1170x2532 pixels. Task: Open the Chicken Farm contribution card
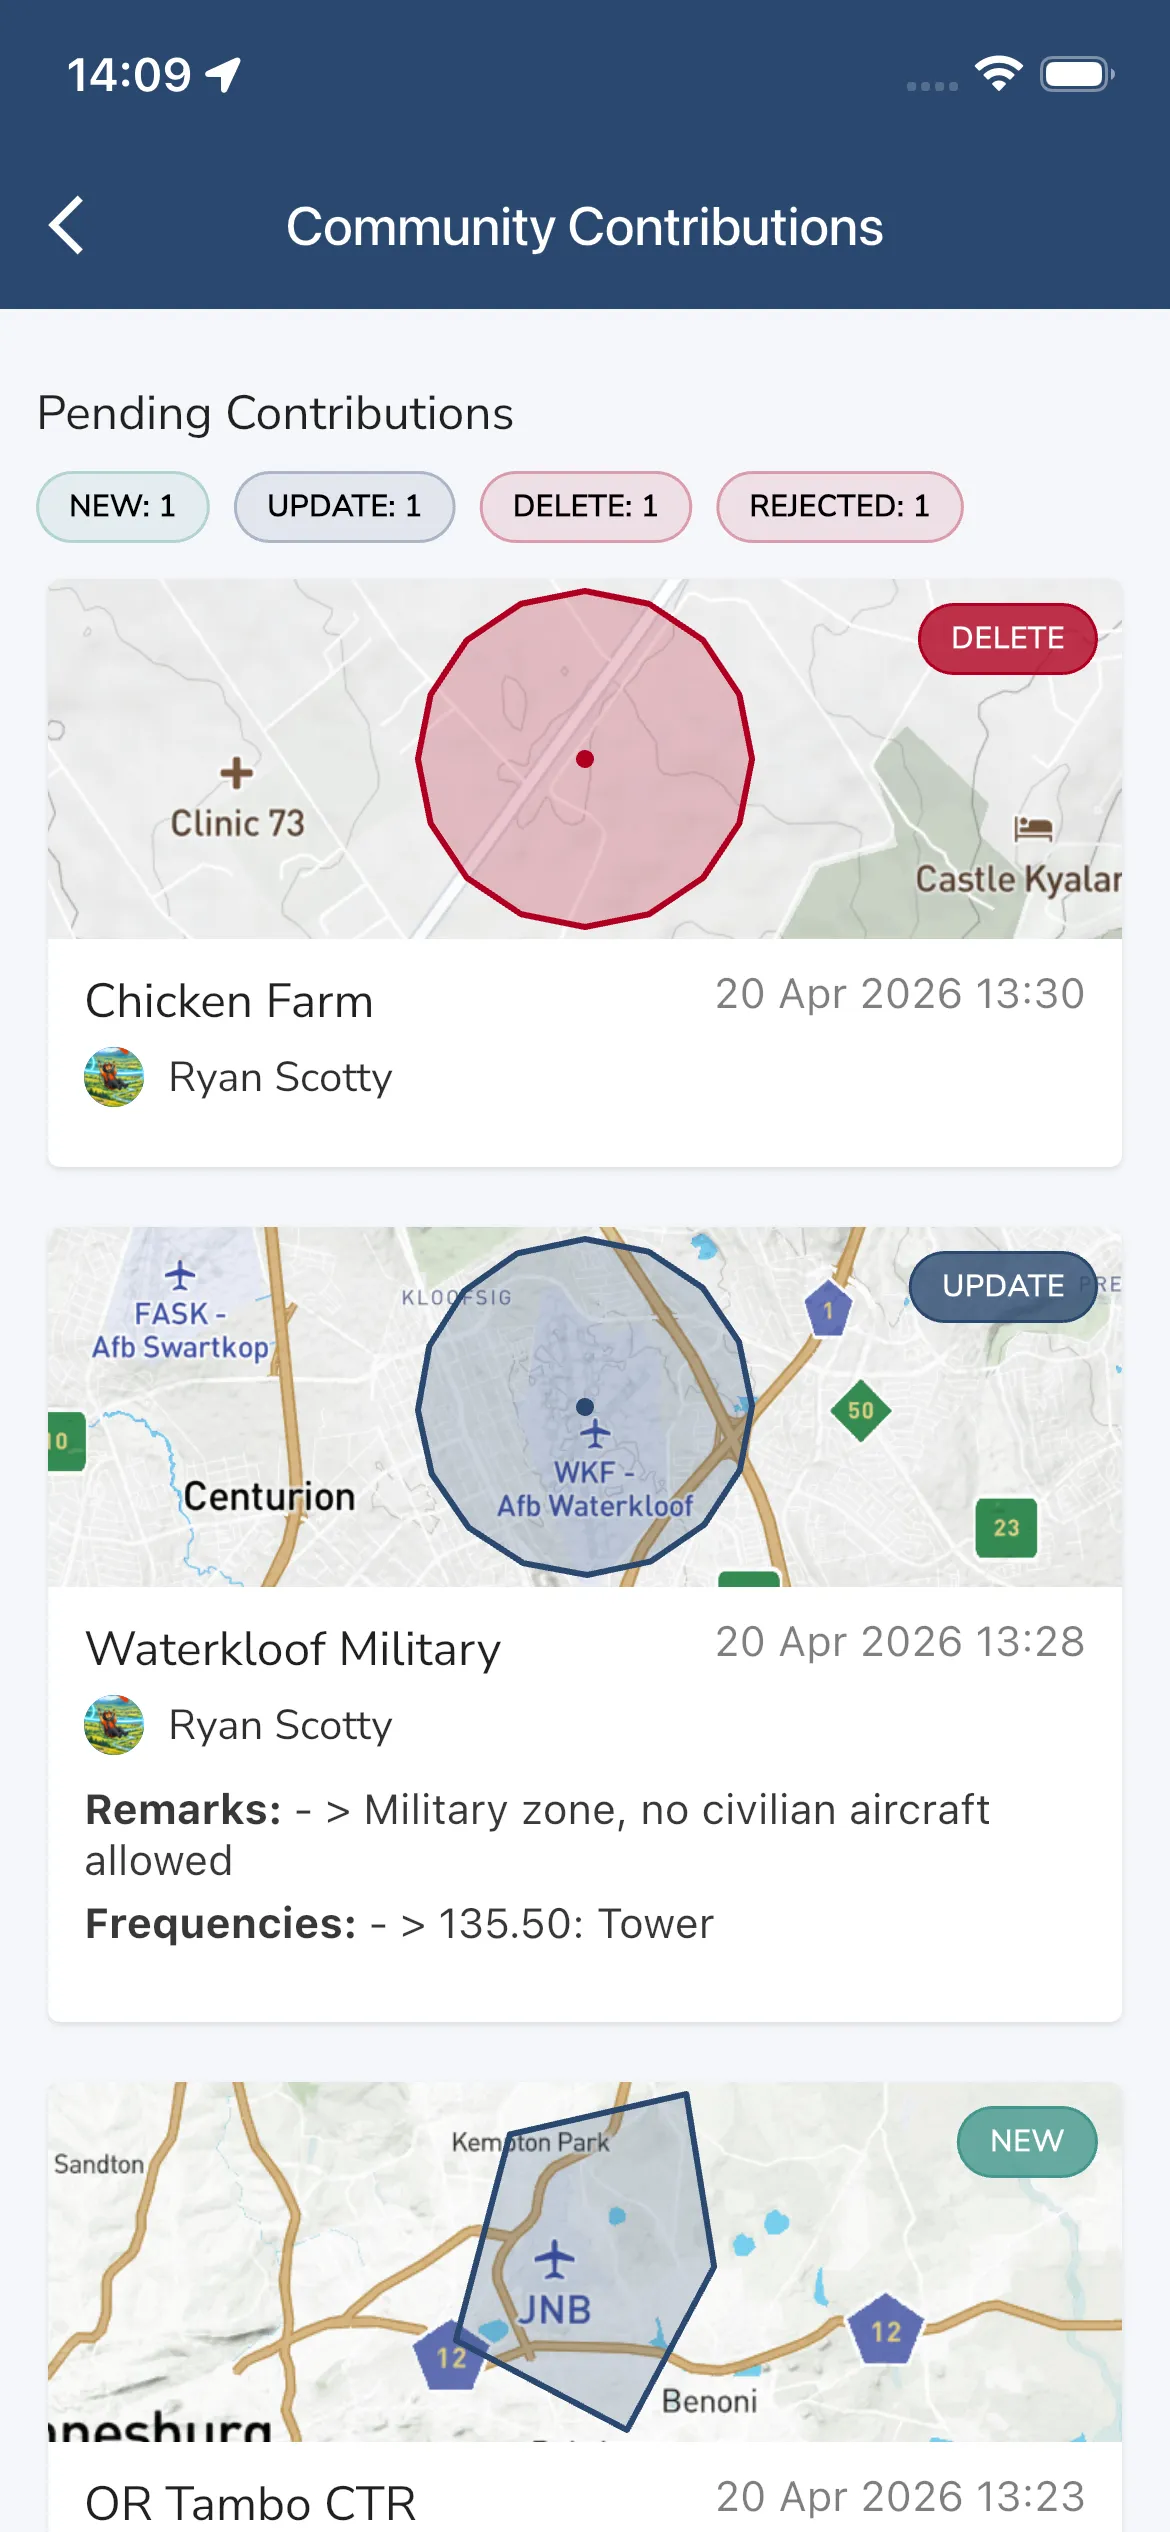[585, 1000]
